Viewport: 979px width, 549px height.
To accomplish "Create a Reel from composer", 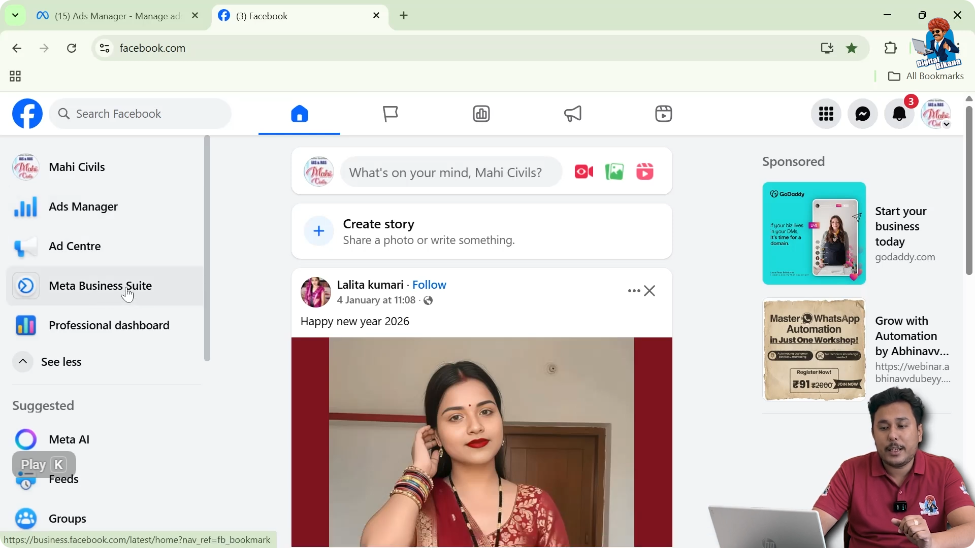I will click(645, 172).
